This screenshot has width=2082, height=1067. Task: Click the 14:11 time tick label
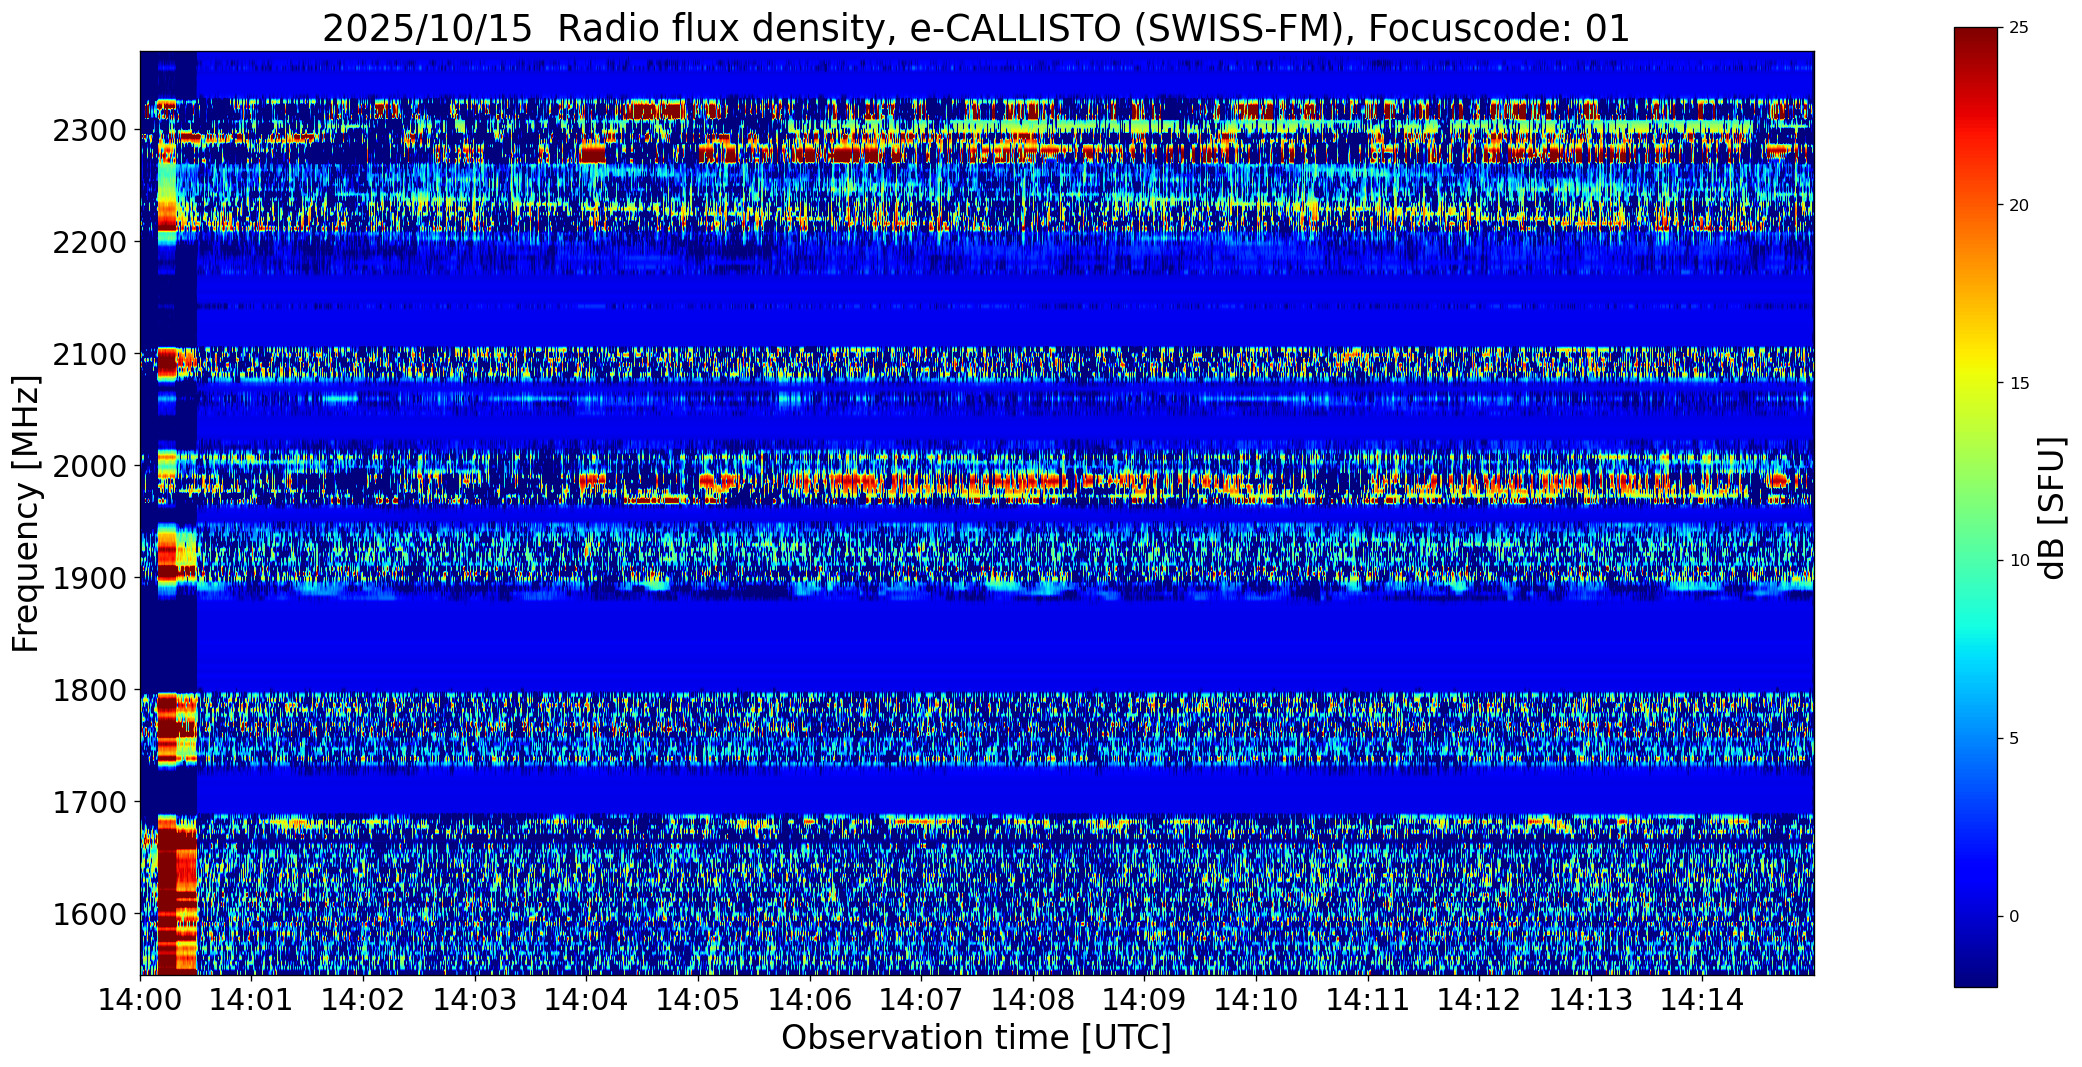tap(1368, 999)
